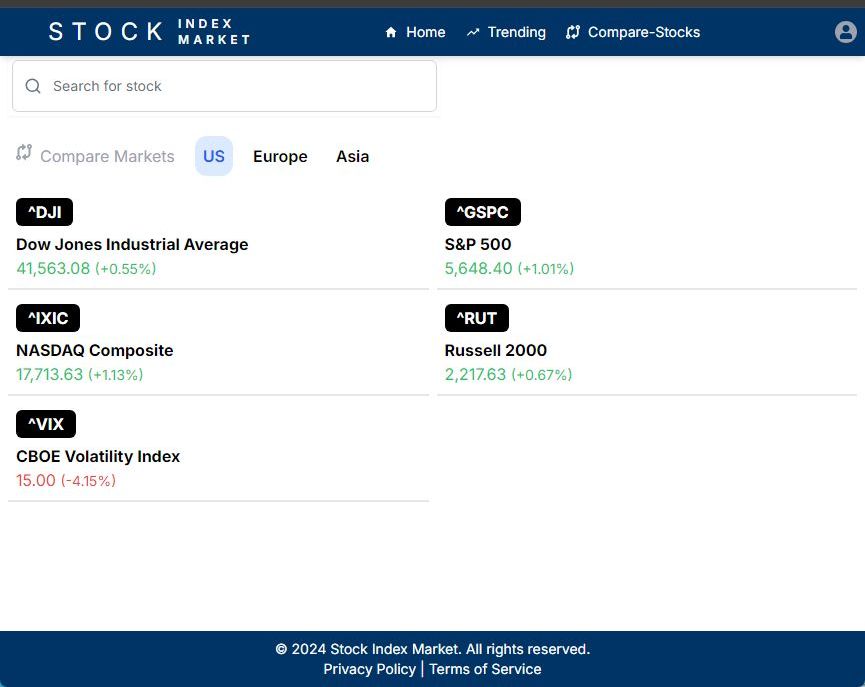This screenshot has height=687, width=865.
Task: Open the Compare-Stocks page
Action: pyautogui.click(x=633, y=33)
